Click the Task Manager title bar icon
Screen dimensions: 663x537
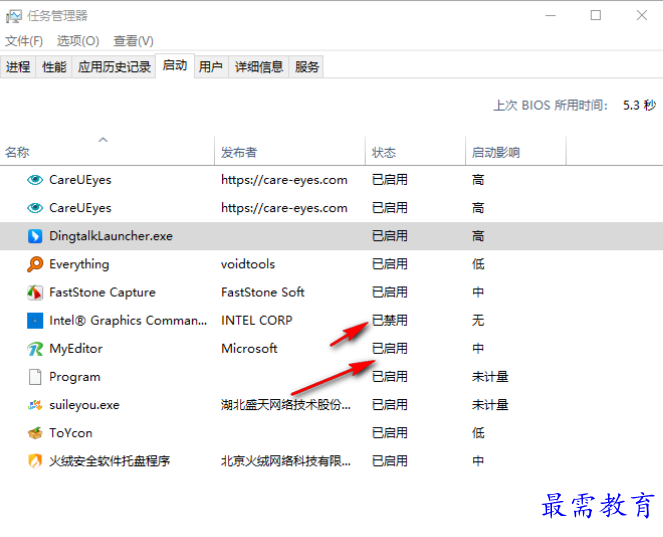[x=14, y=16]
